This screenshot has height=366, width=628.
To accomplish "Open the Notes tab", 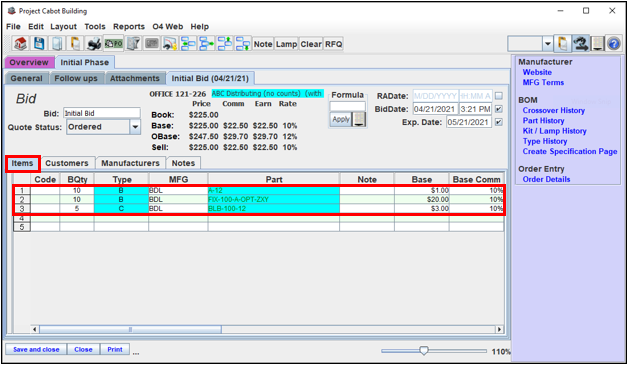I will coord(183,163).
